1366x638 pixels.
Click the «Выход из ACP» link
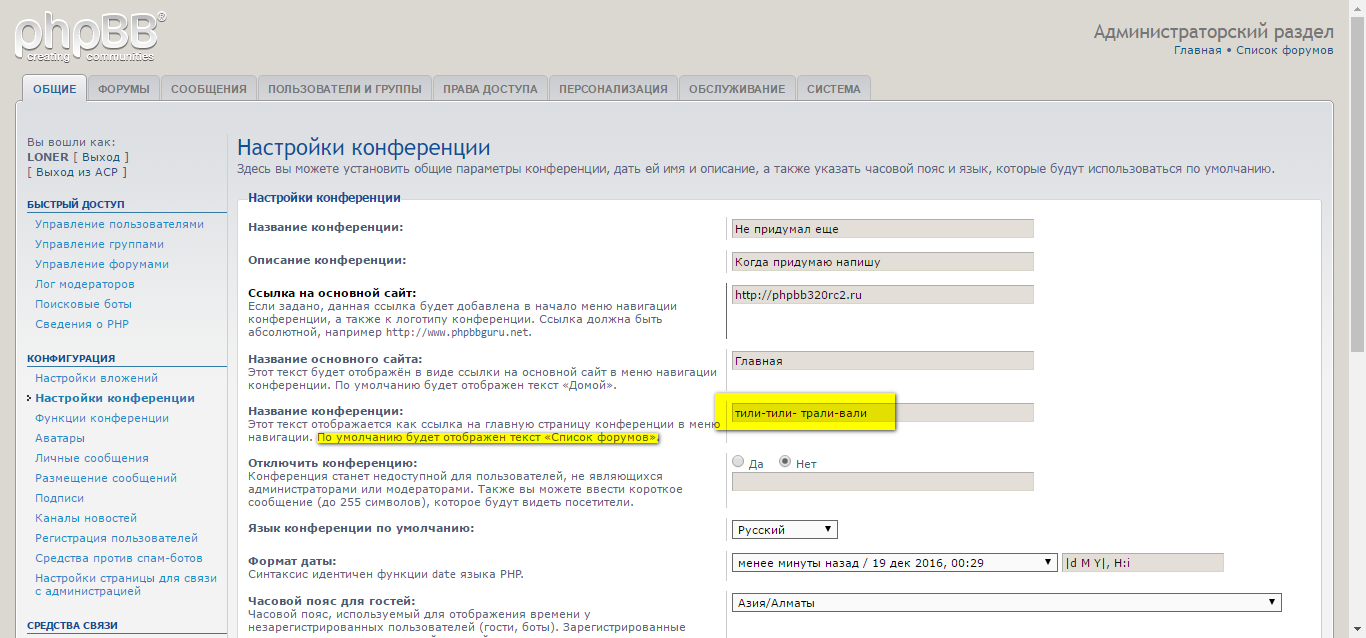point(77,172)
